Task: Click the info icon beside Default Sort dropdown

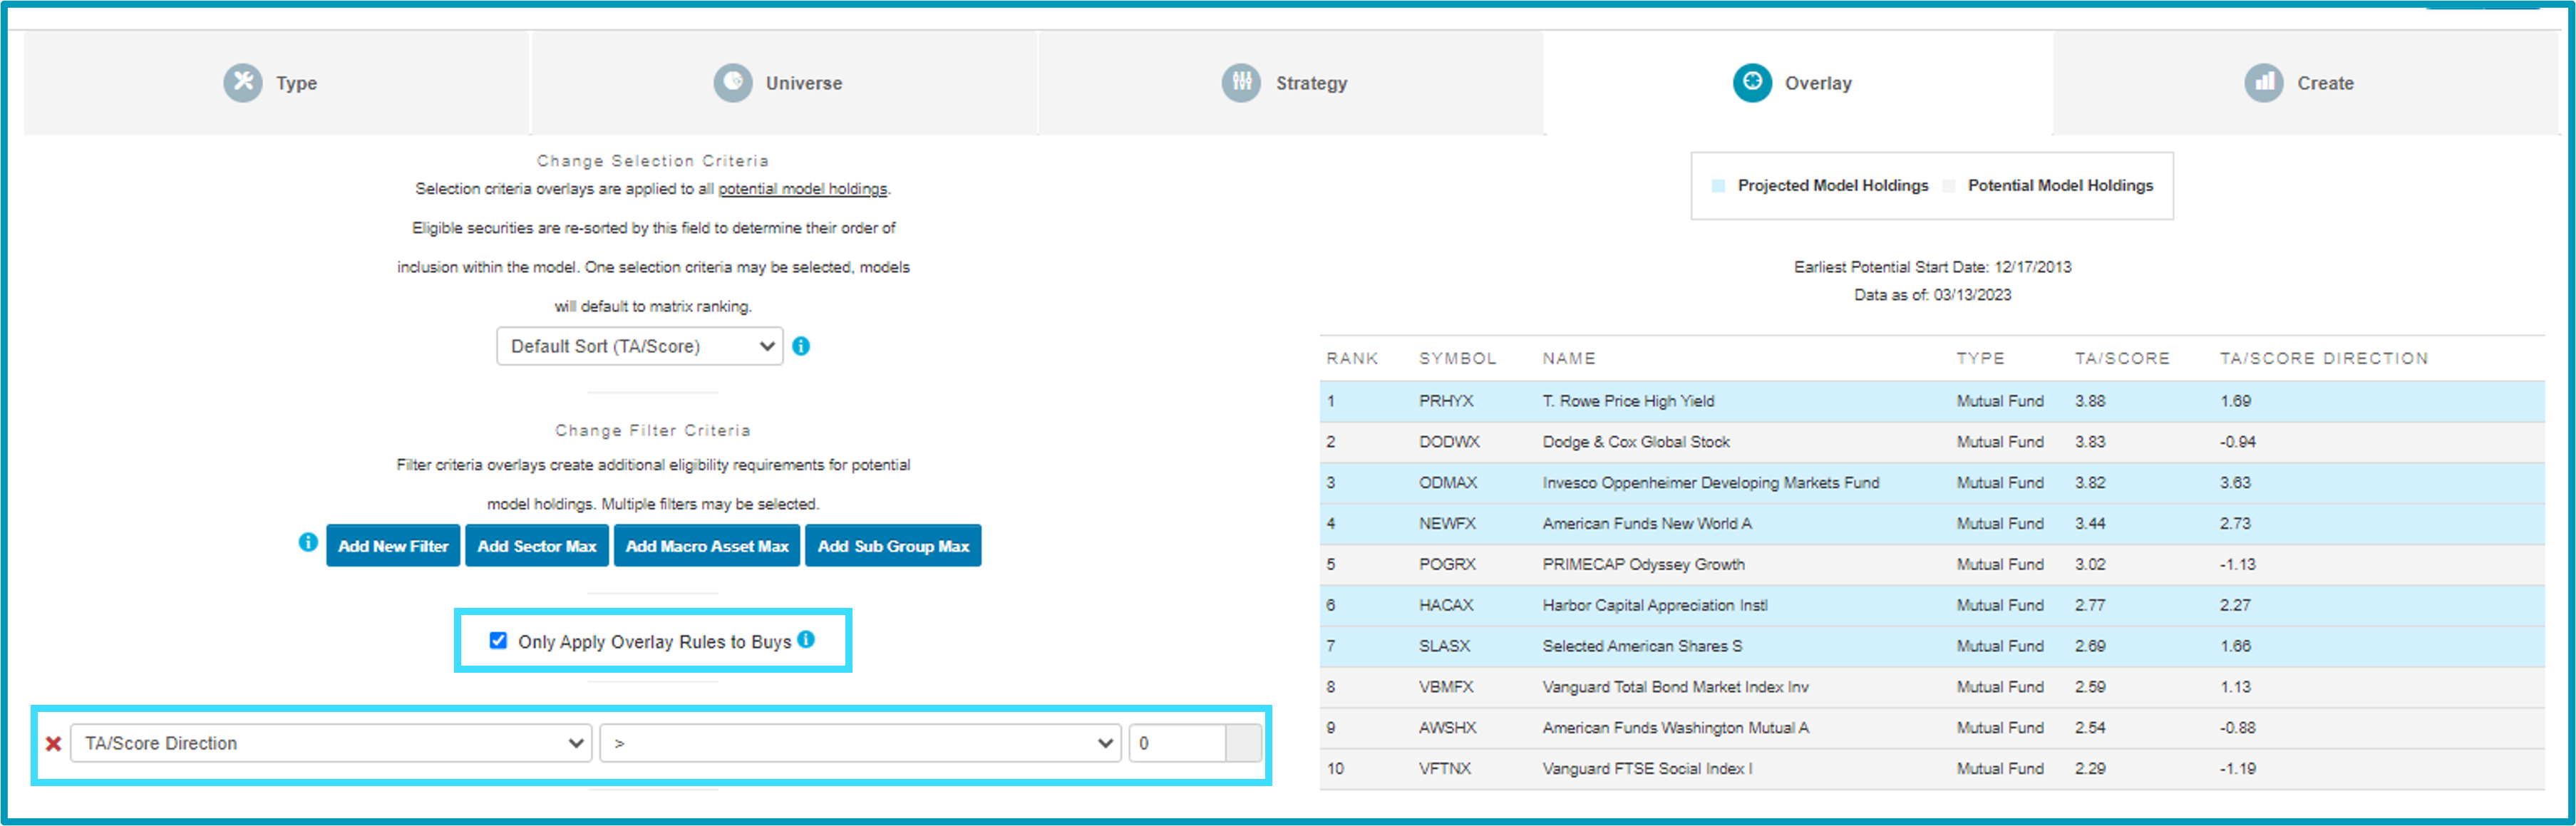Action: 801,346
